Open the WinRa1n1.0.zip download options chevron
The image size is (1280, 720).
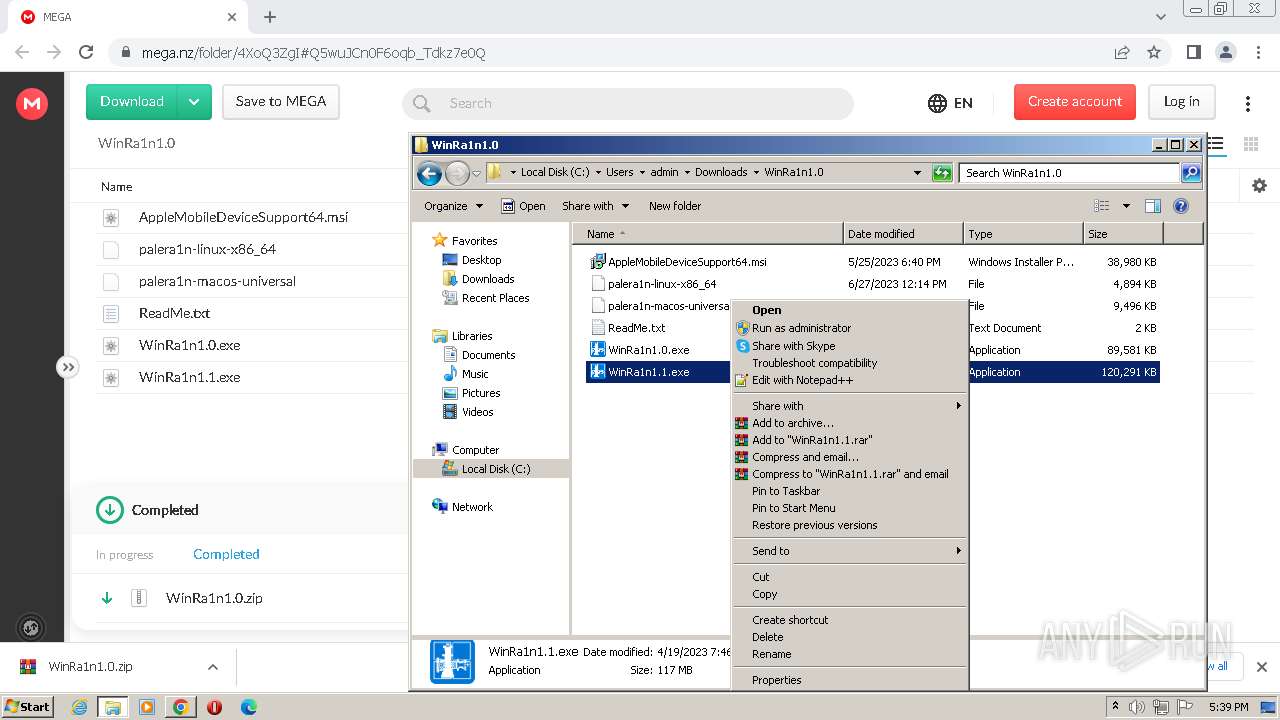[212, 667]
